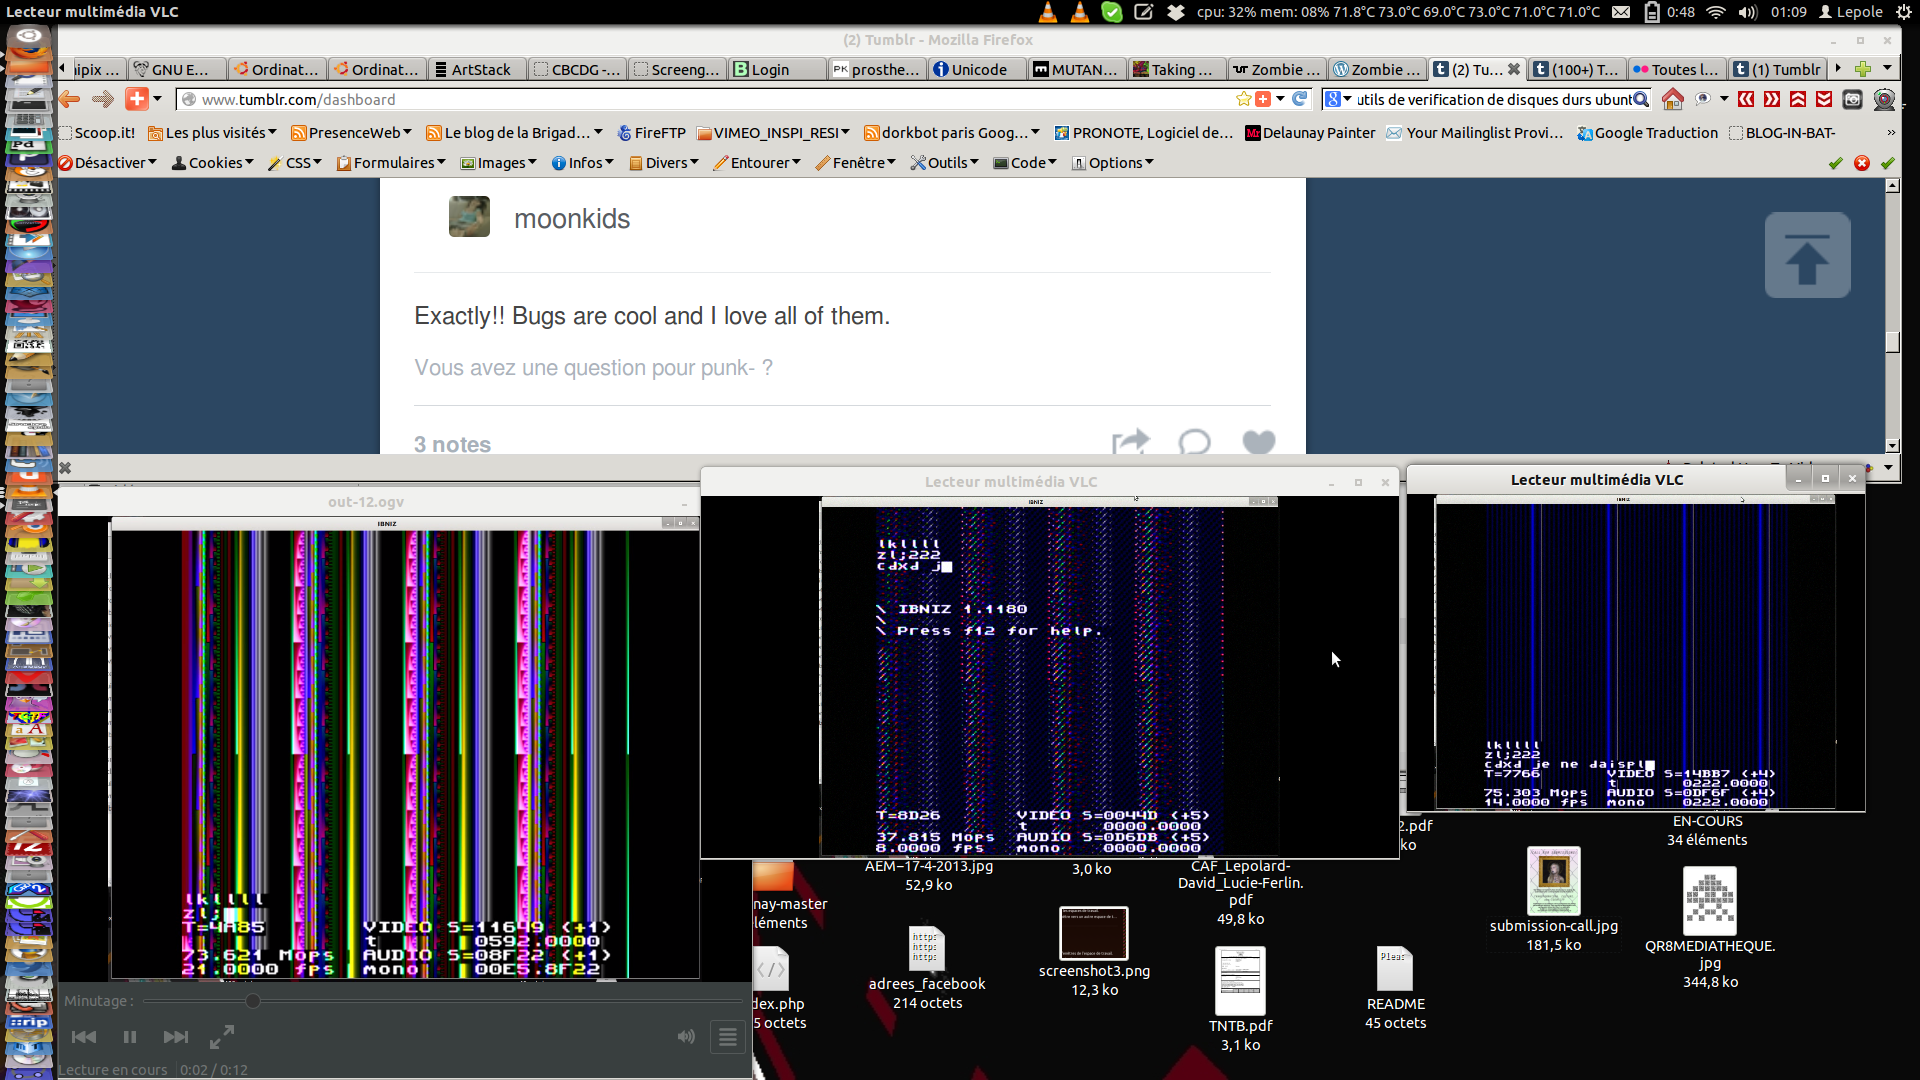
Task: Open the Formulaires dropdown menu
Action: click(391, 163)
